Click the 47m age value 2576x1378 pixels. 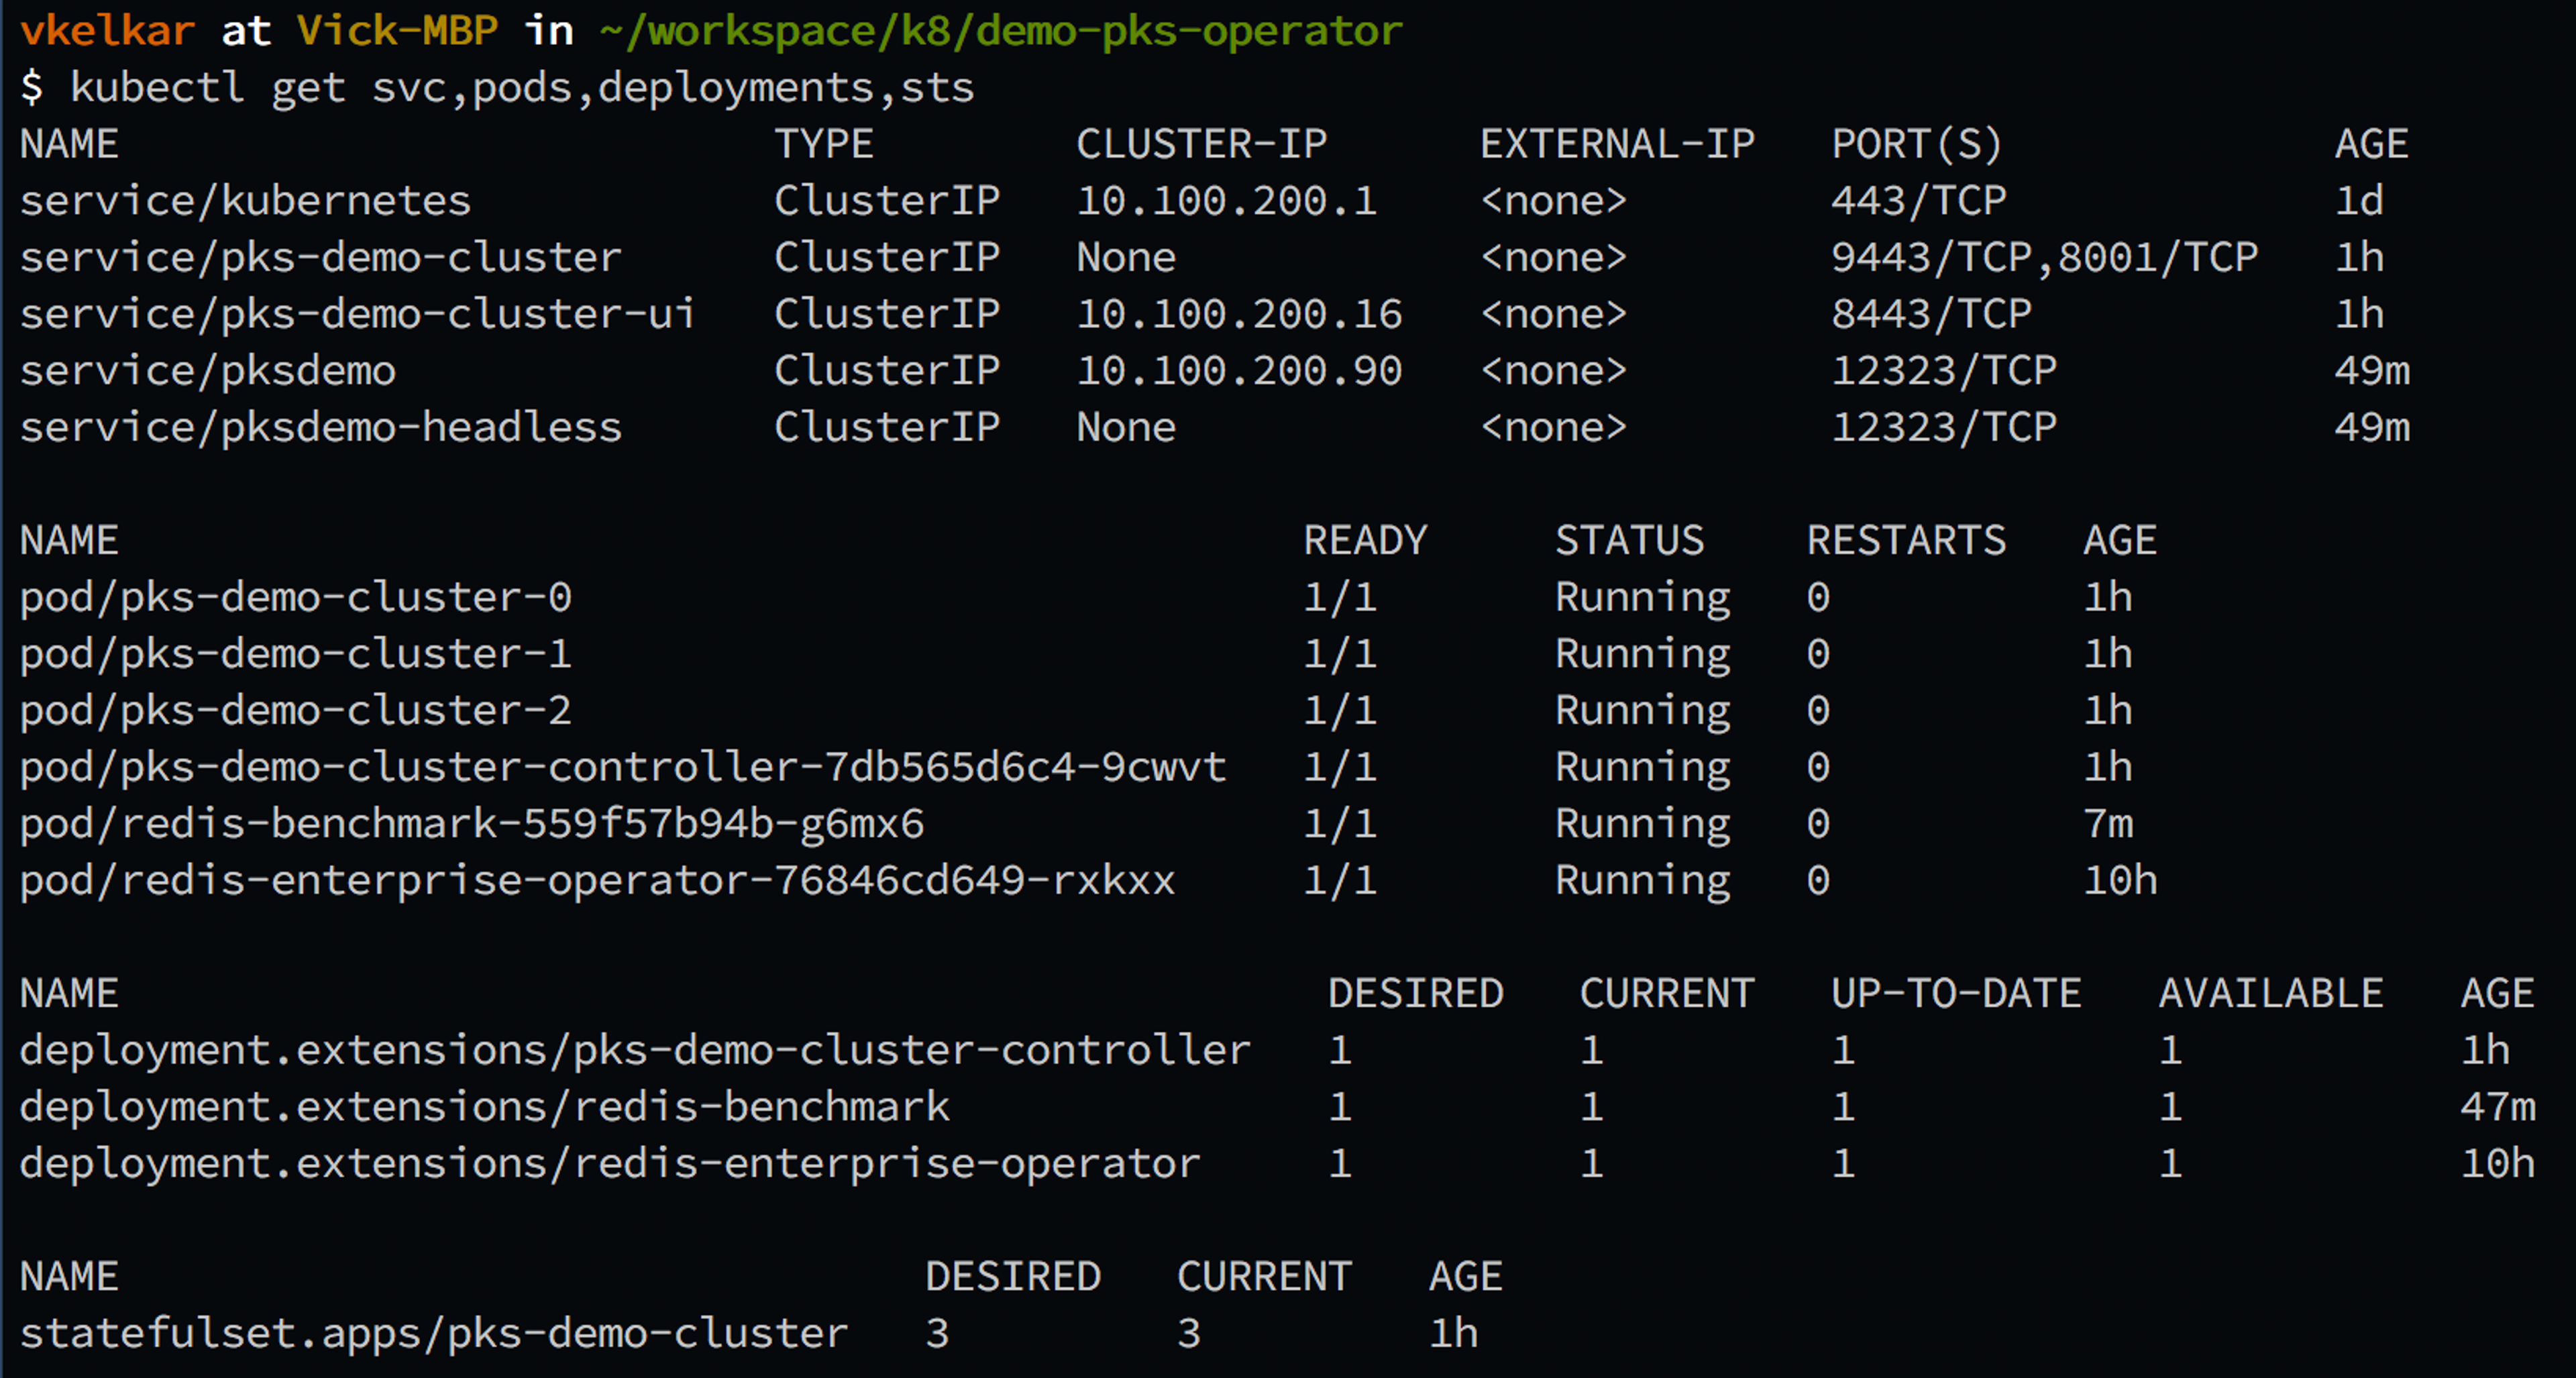point(2497,1107)
